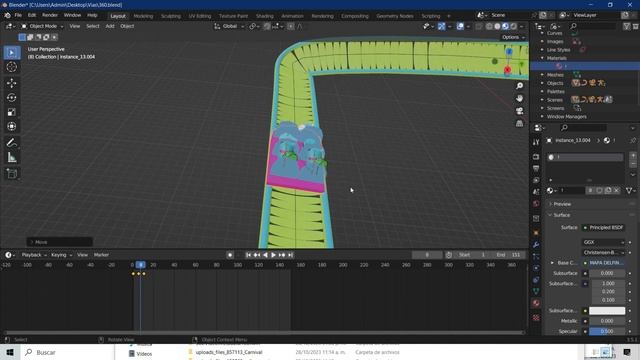The width and height of the screenshot is (640, 360).
Task: Open the Window menu
Action: 72,16
